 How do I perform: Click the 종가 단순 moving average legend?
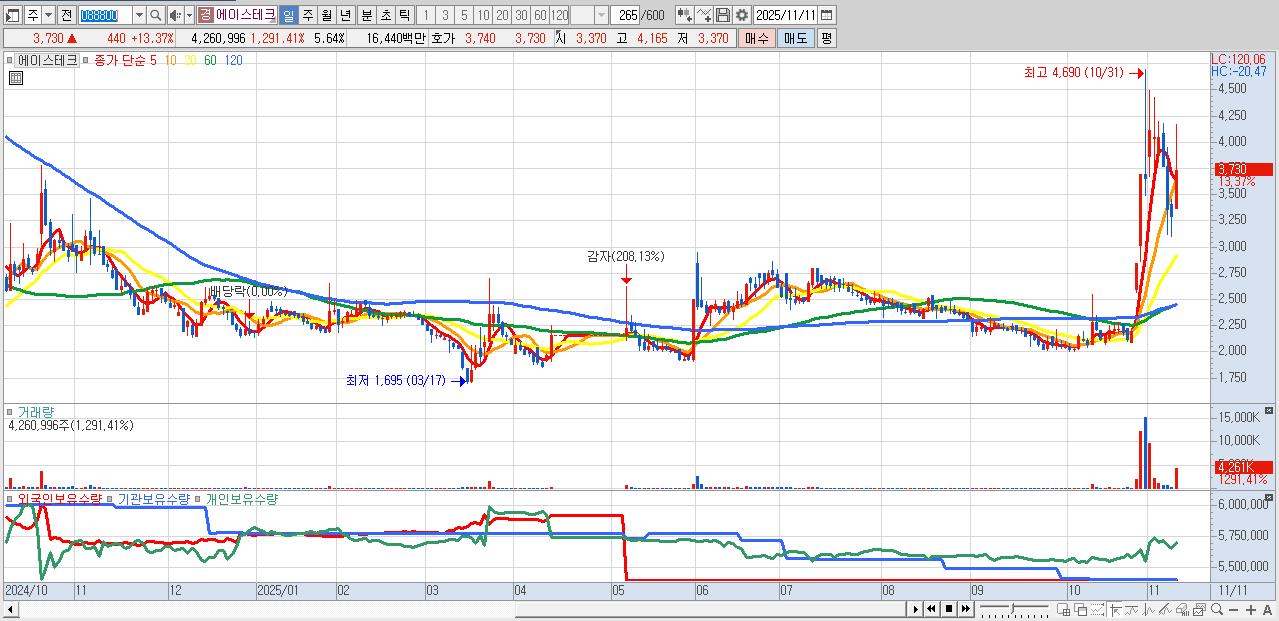(x=119, y=60)
